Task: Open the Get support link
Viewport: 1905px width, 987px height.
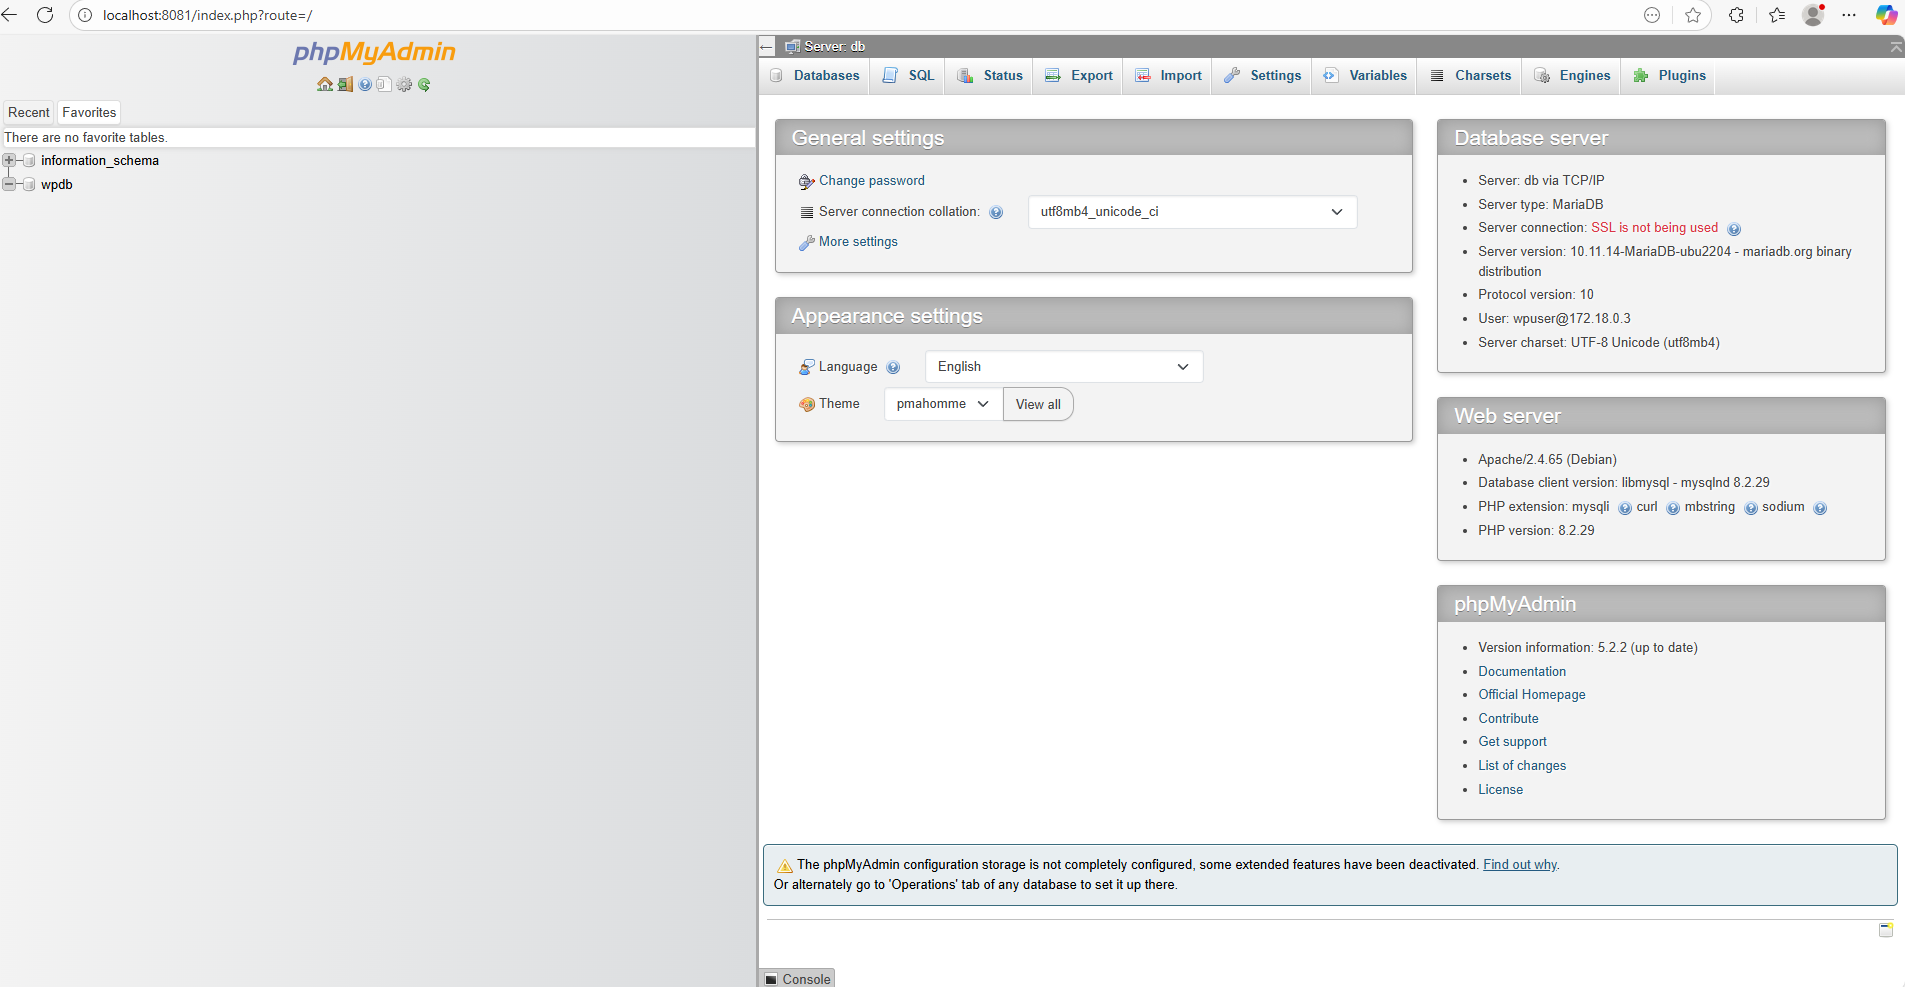Action: coord(1512,742)
